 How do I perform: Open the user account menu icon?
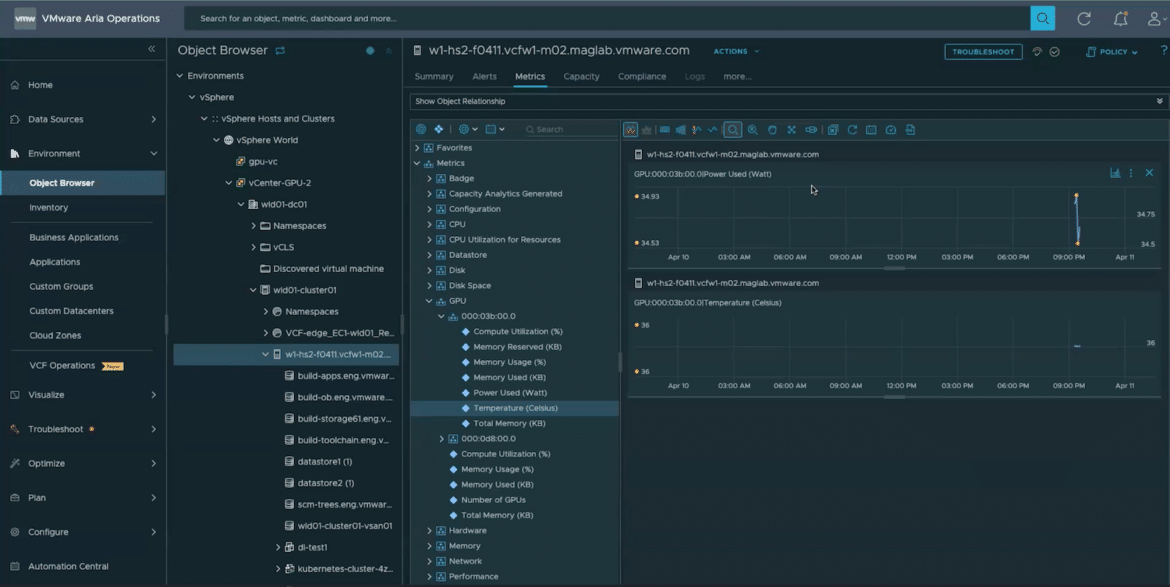(x=1156, y=19)
